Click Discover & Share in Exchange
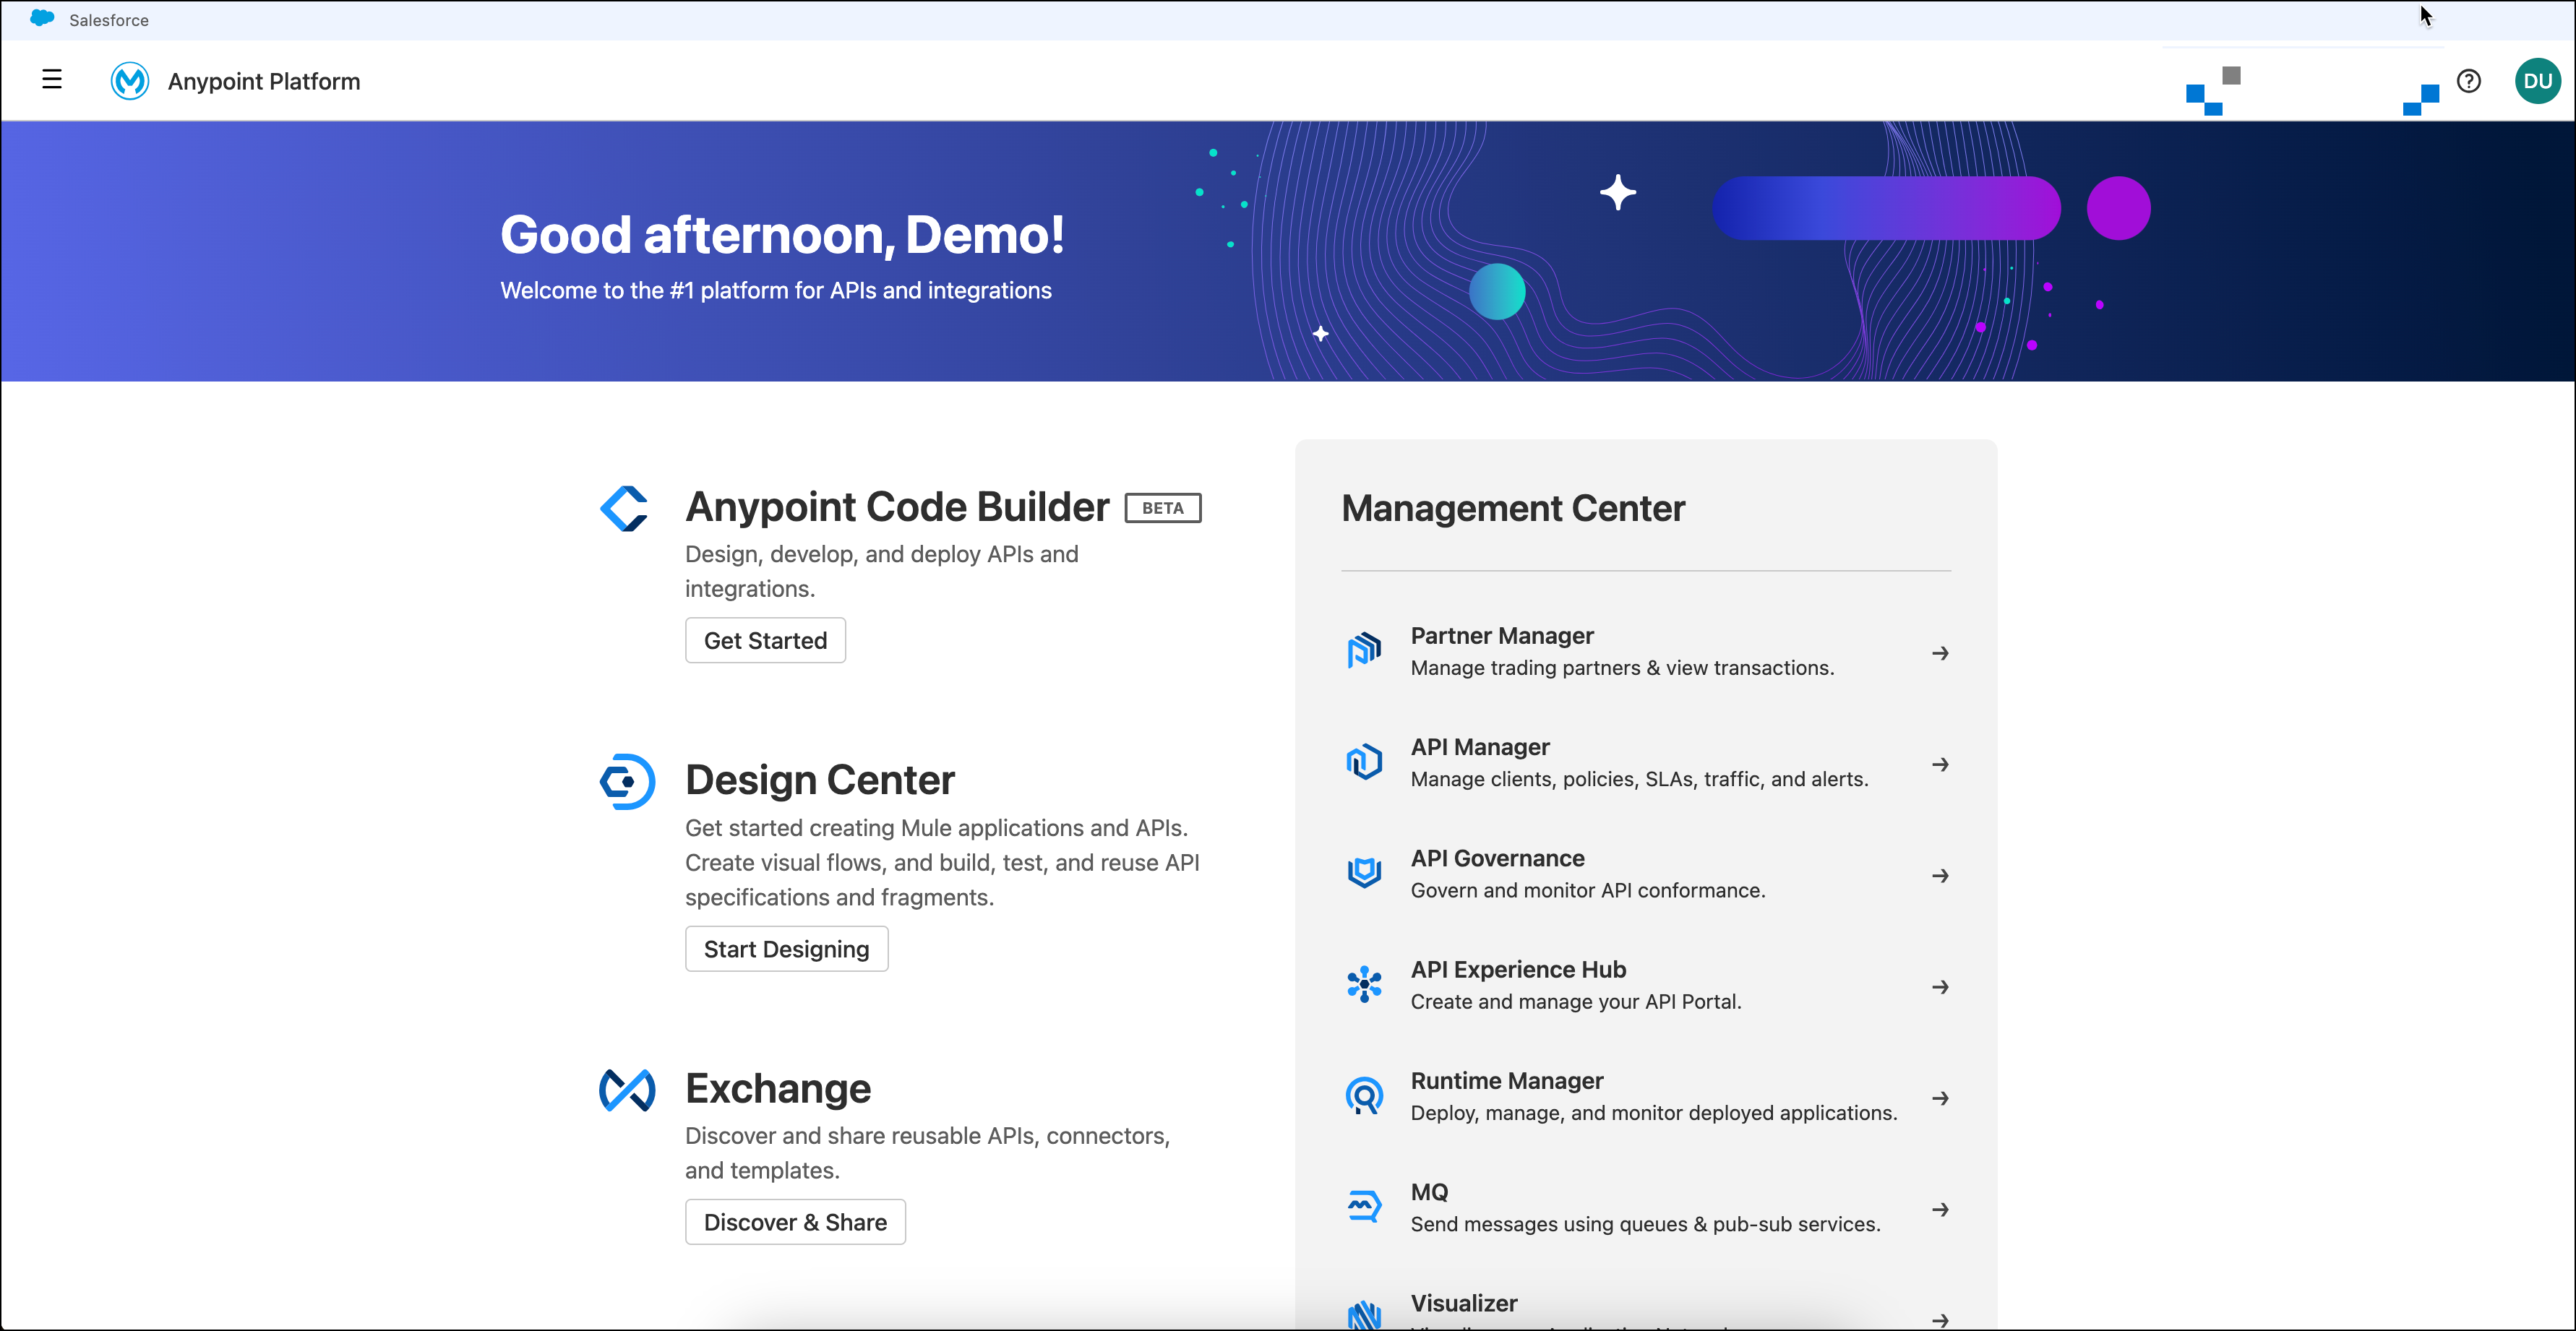The width and height of the screenshot is (2576, 1331). (x=797, y=1220)
